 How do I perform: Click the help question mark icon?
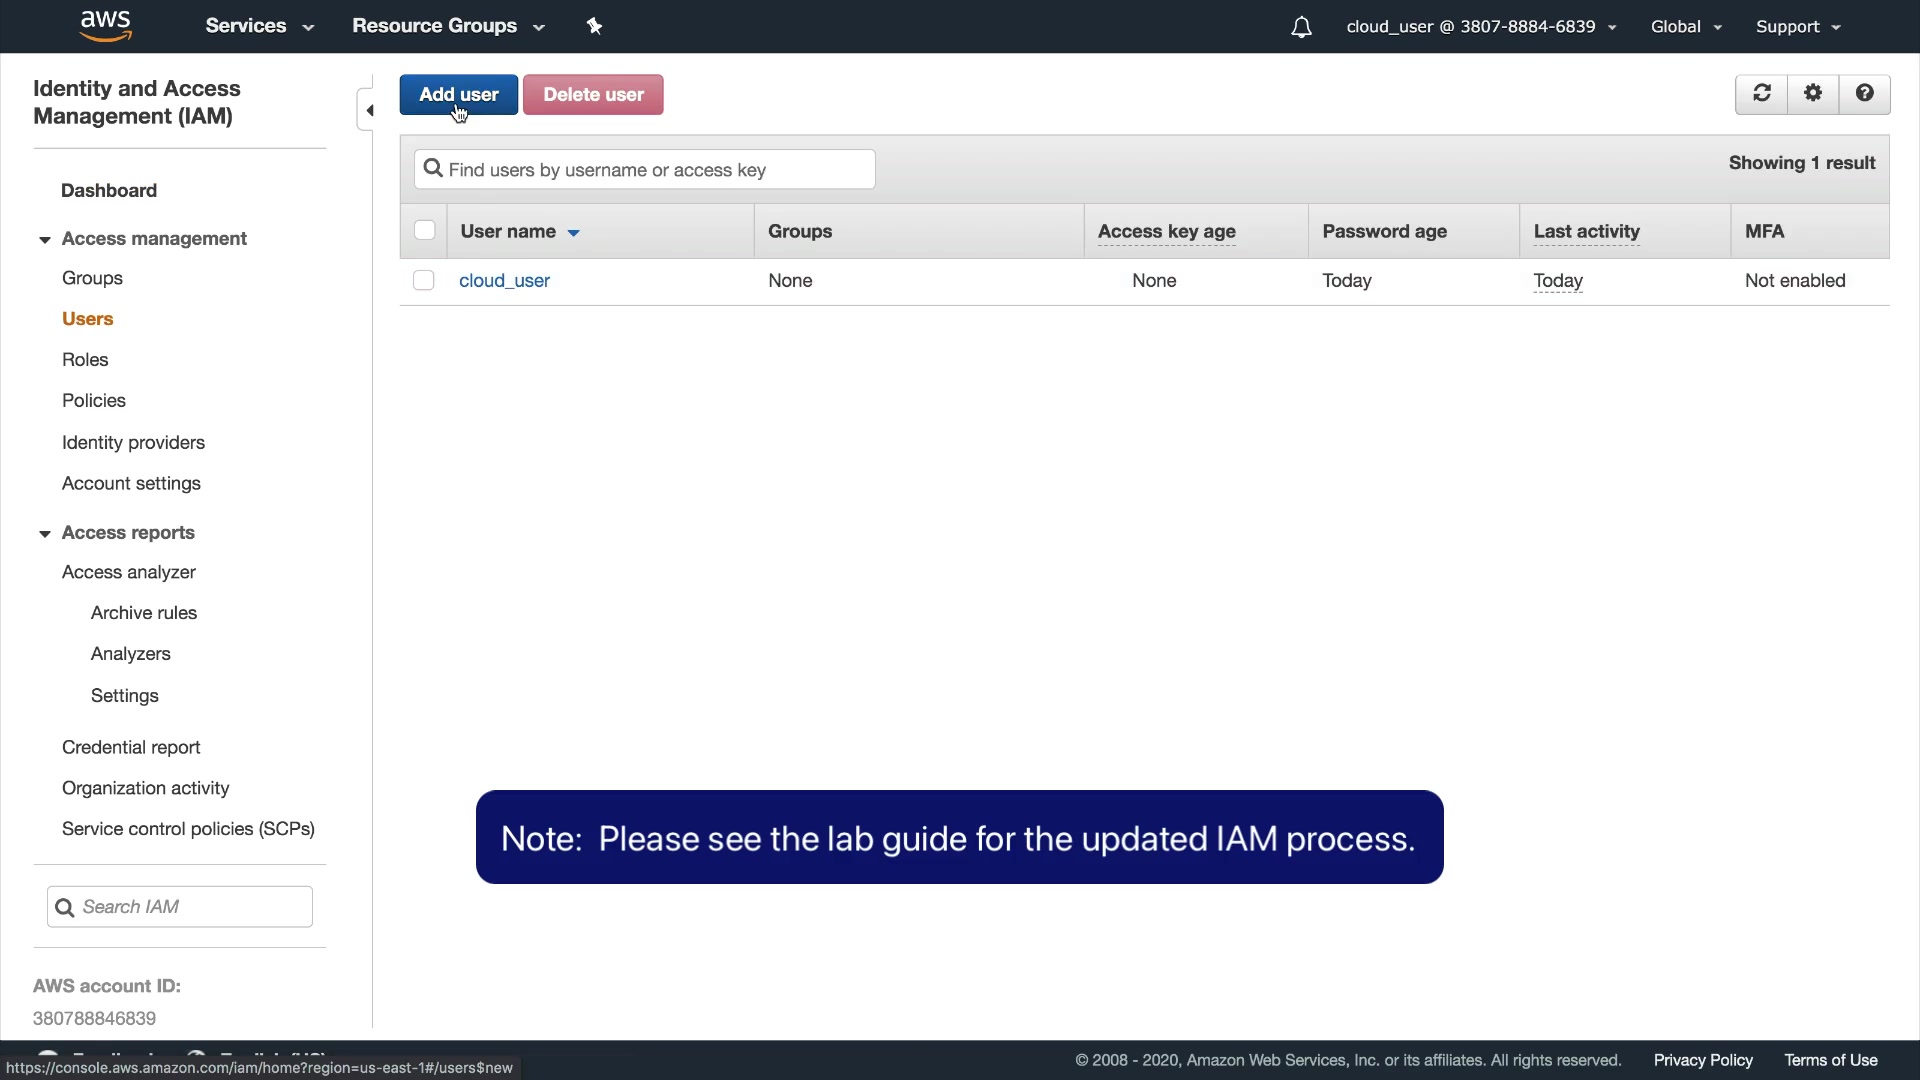tap(1864, 94)
